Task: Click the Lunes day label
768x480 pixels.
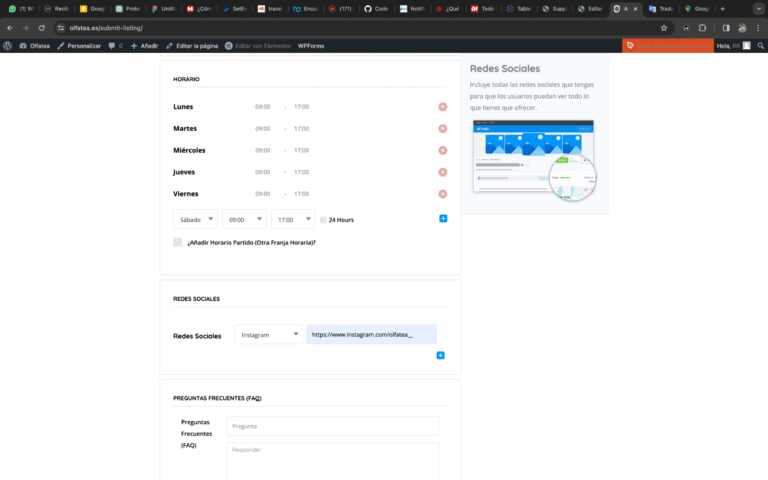Action: (x=183, y=107)
